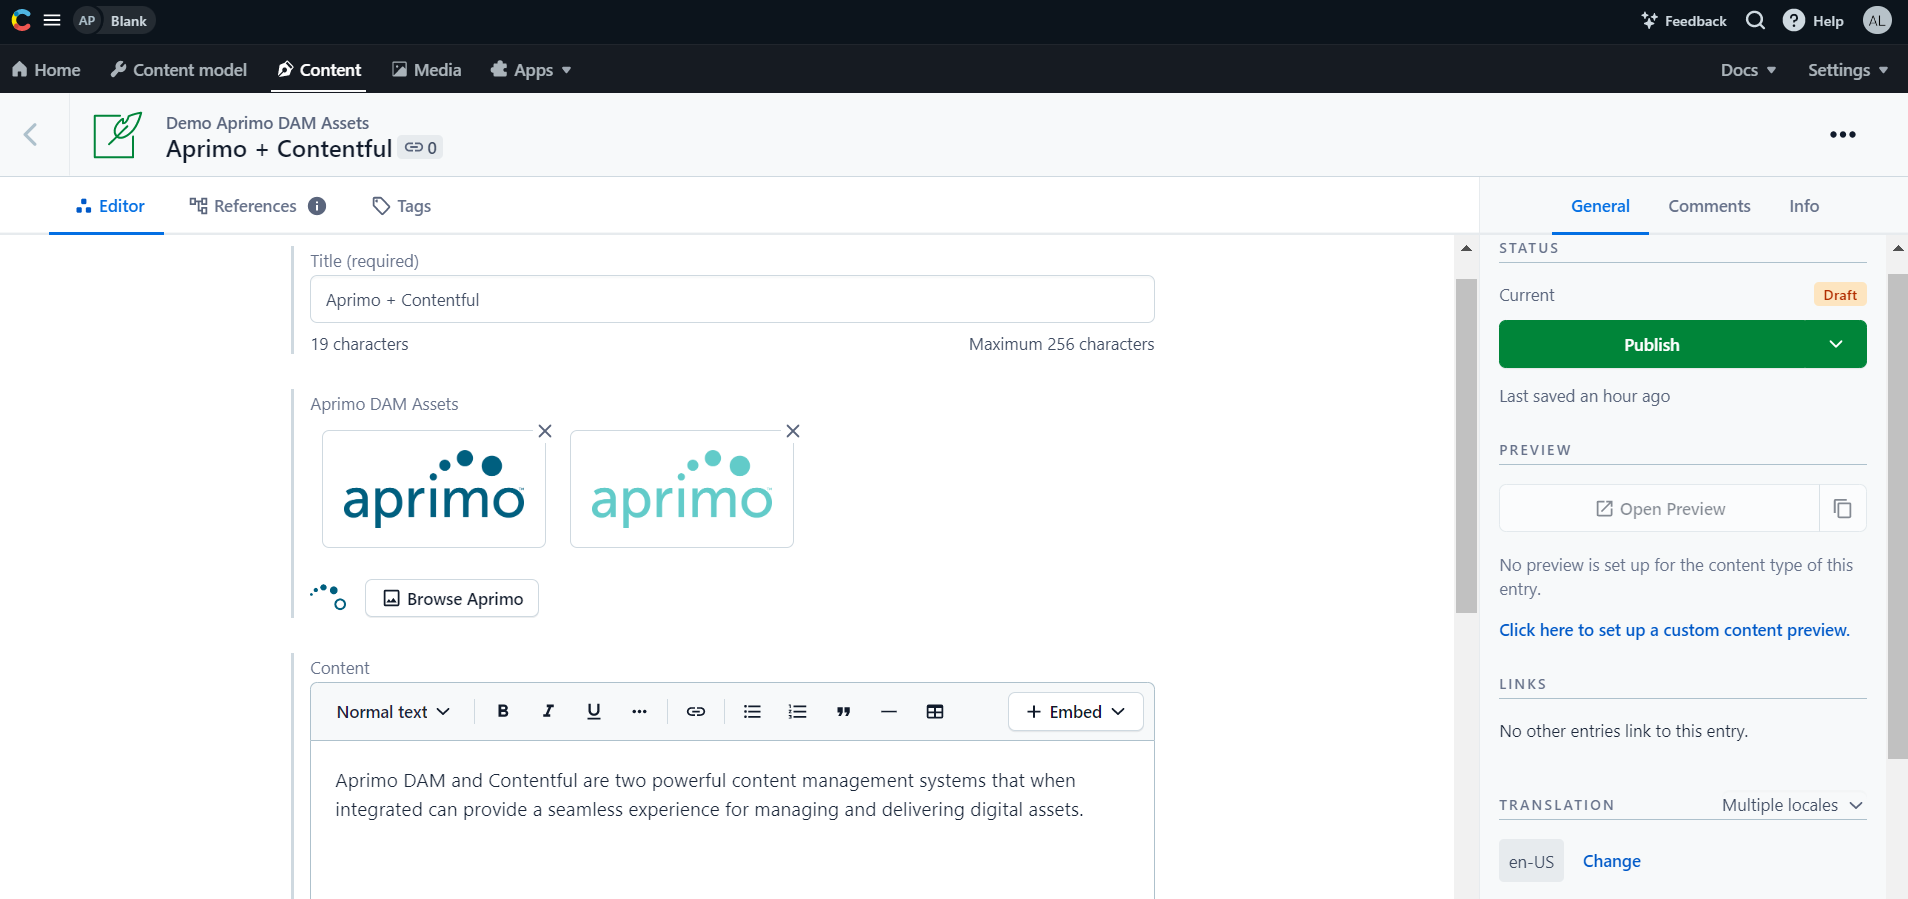The image size is (1908, 899).
Task: Click the Contentful logo icon
Action: (21, 20)
